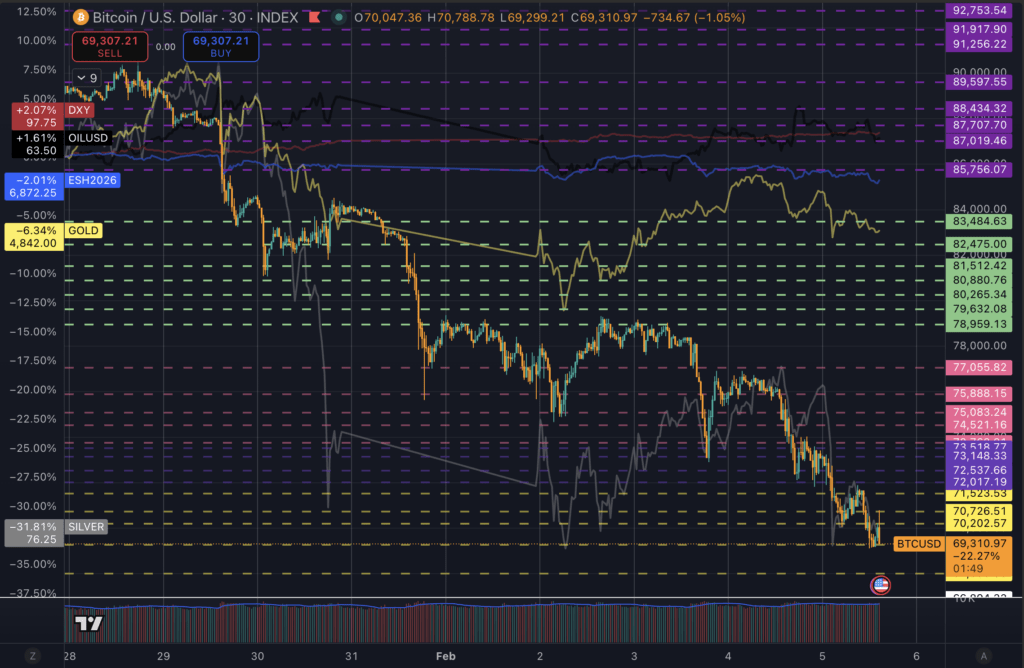Select the 81,512.42 price level label

[979, 266]
